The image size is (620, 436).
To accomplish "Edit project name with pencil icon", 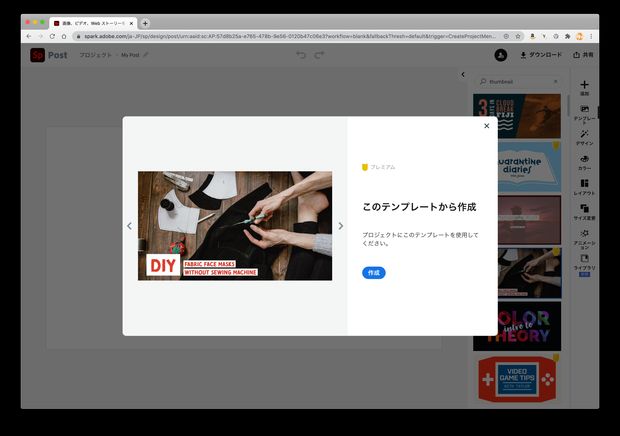I will pos(146,55).
